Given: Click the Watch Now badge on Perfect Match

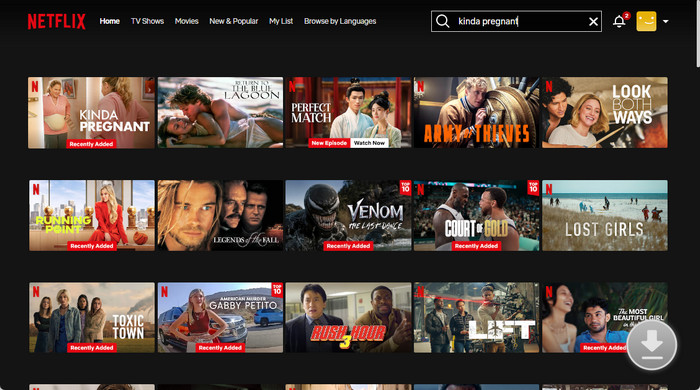Looking at the screenshot, I should tap(369, 143).
